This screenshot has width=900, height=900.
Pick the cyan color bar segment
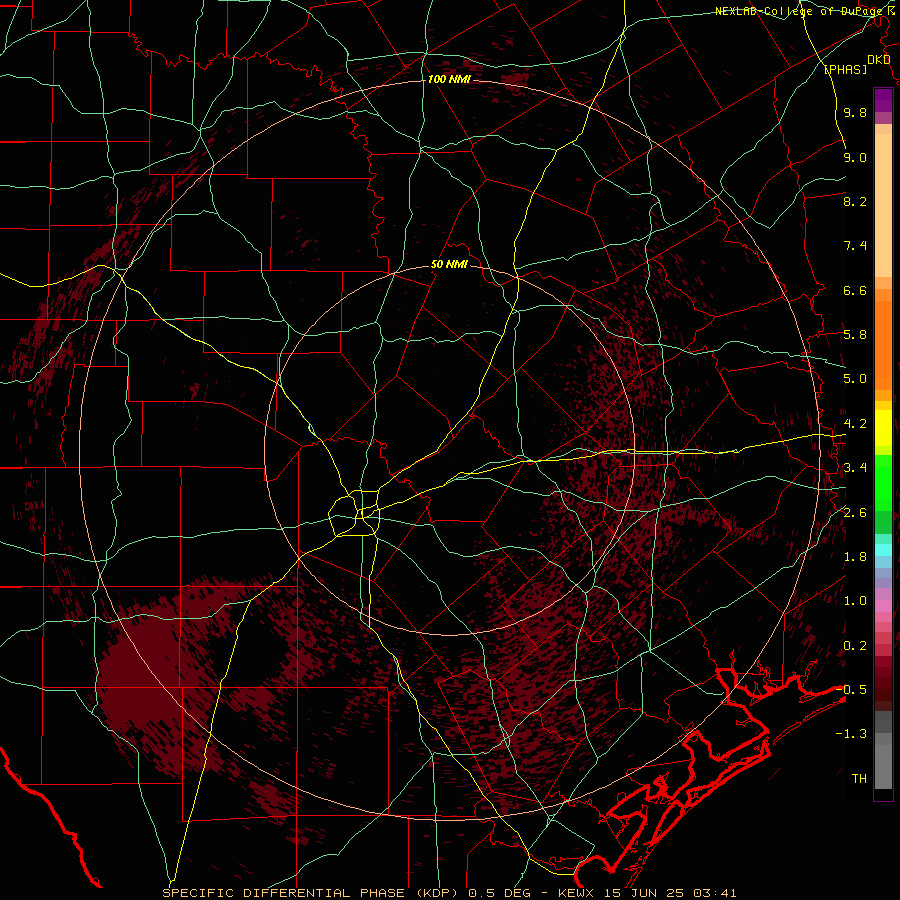[x=883, y=550]
